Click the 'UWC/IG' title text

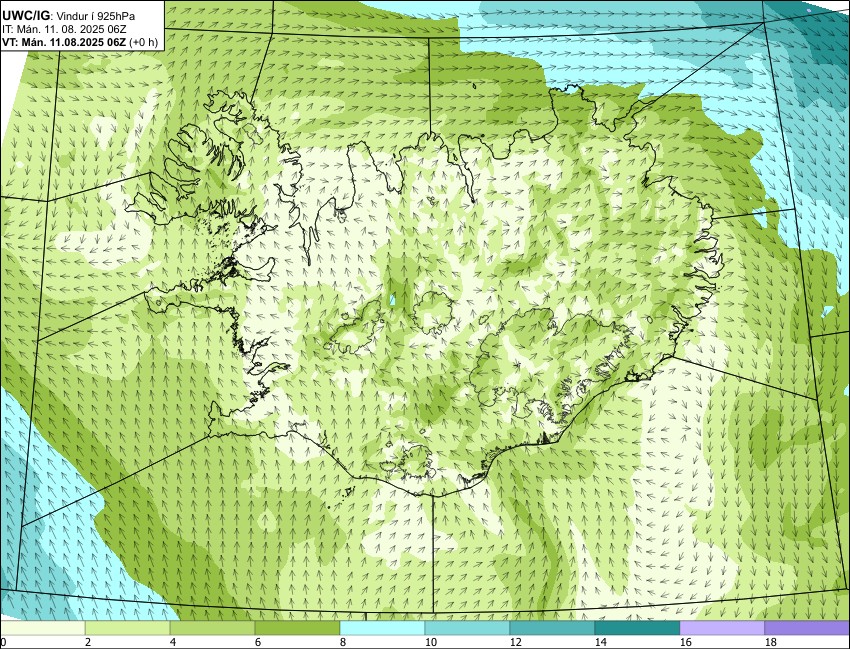27,16
